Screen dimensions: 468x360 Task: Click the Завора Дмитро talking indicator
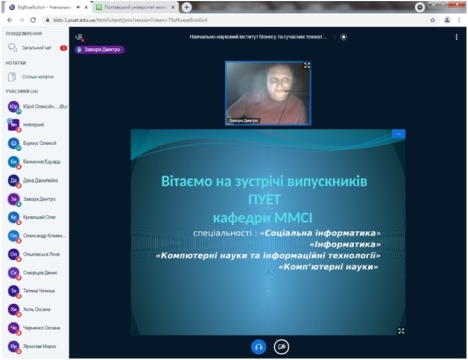point(99,50)
